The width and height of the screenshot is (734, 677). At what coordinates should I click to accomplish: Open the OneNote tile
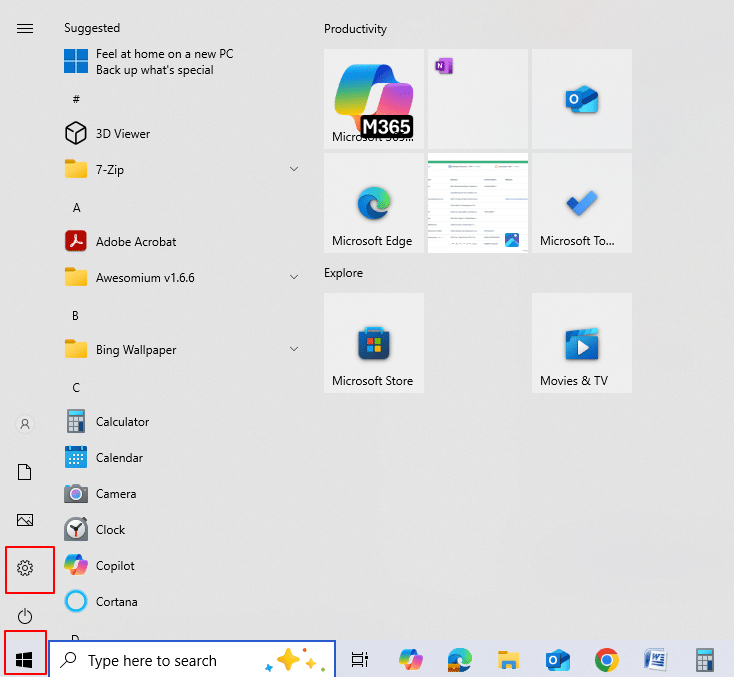477,99
